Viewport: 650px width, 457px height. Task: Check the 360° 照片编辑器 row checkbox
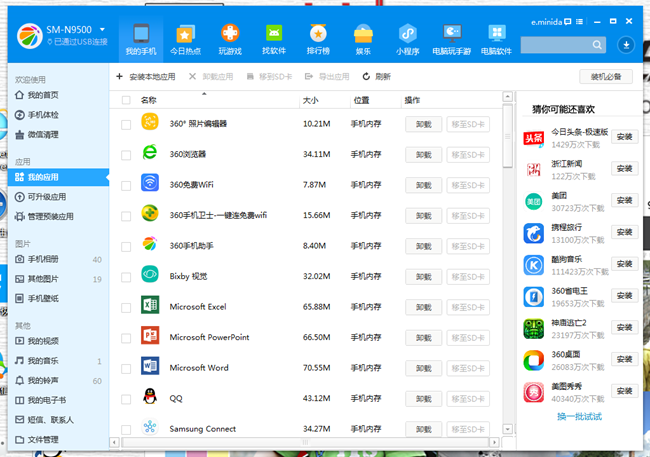tap(126, 124)
